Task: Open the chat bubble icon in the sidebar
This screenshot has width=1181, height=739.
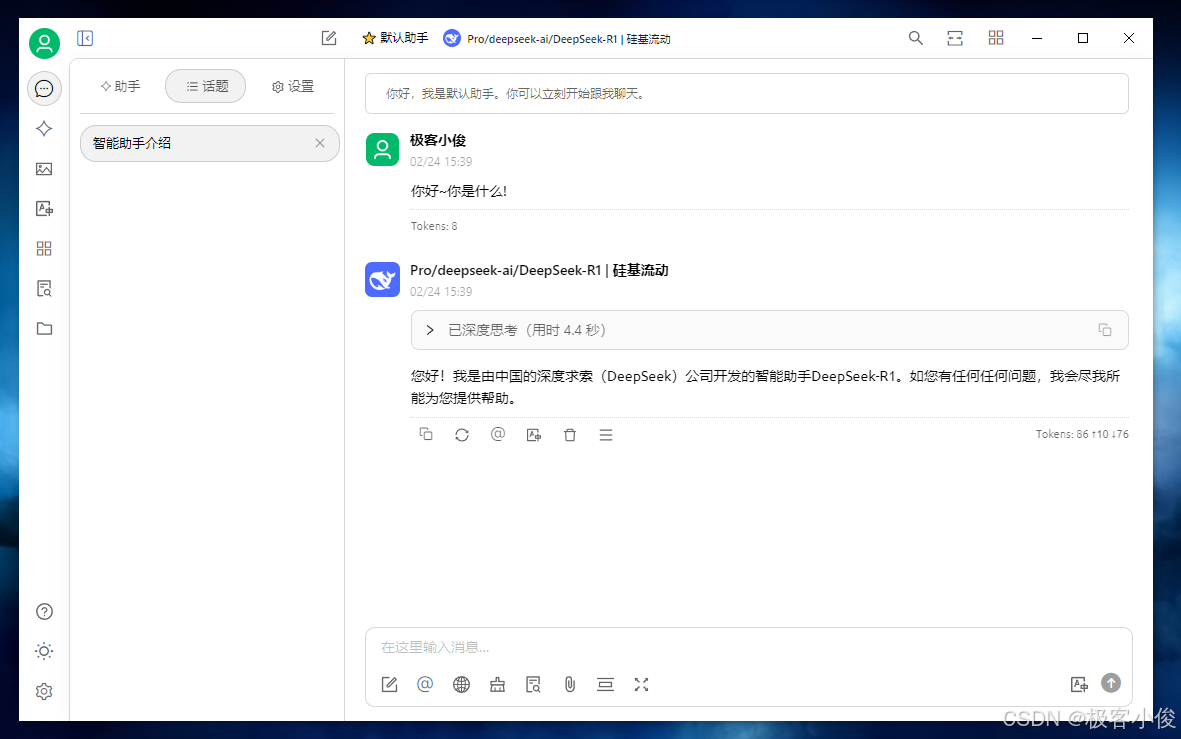Action: 44,89
